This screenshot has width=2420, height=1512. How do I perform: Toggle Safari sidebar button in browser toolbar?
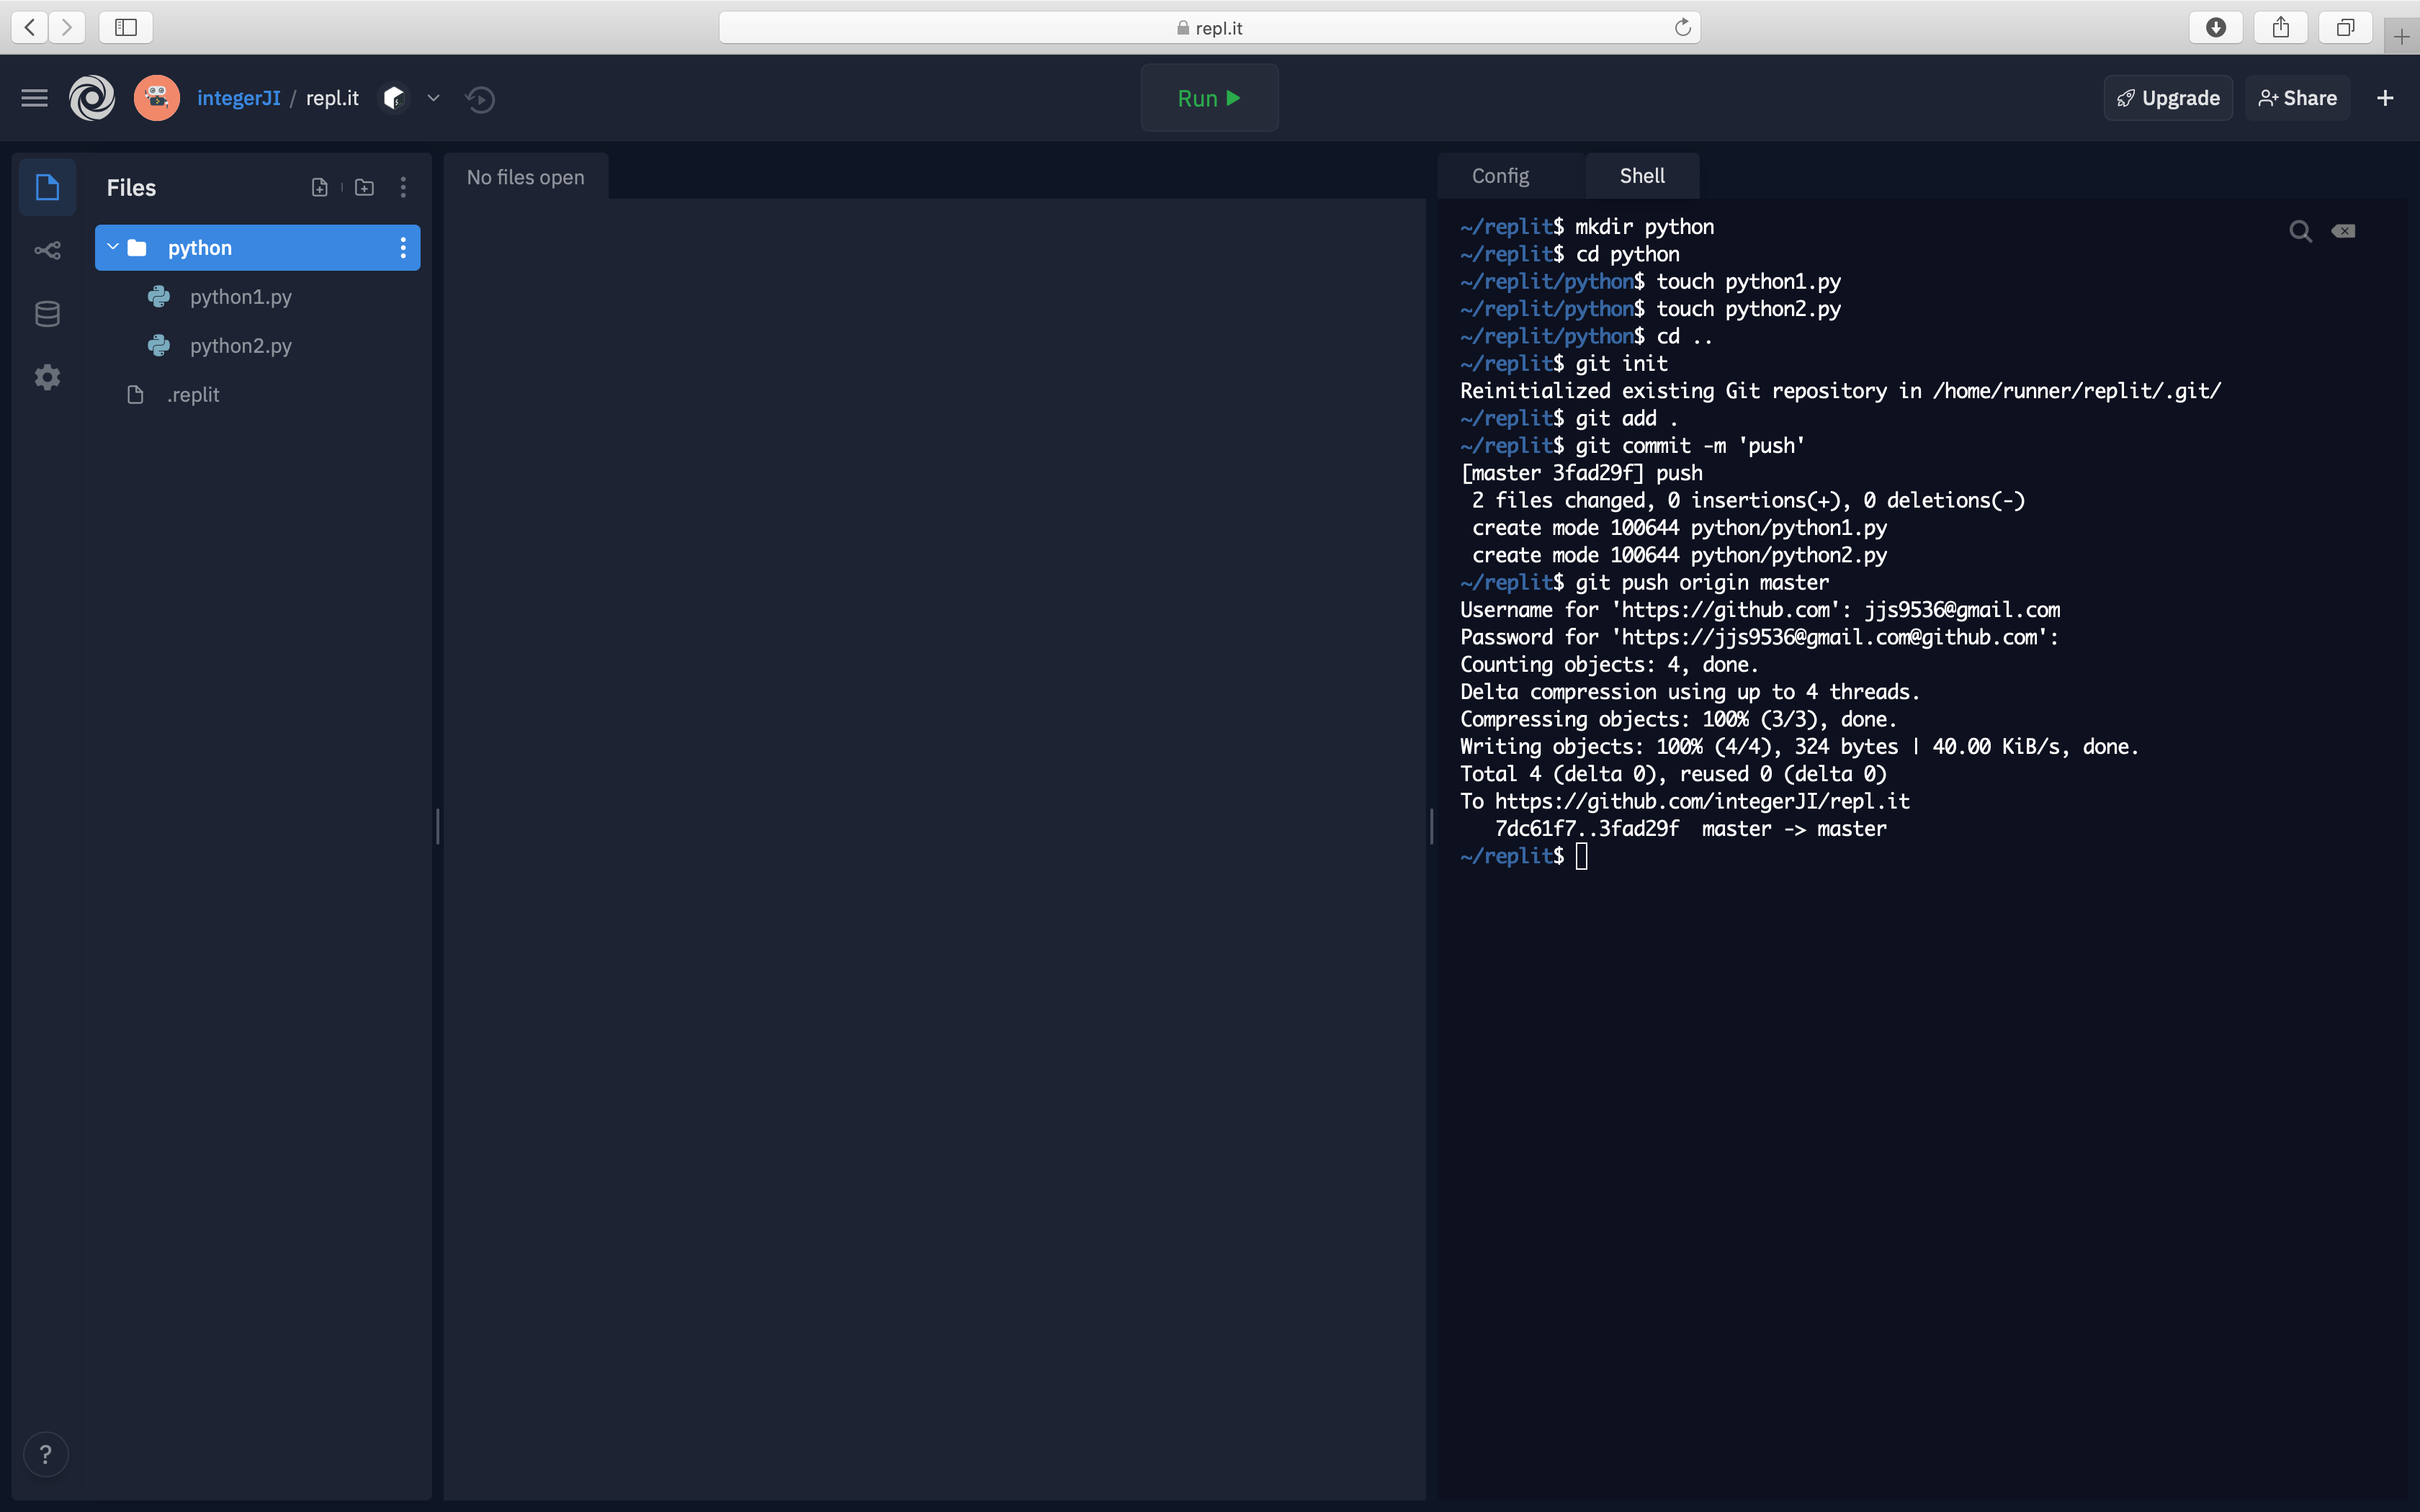(x=126, y=27)
